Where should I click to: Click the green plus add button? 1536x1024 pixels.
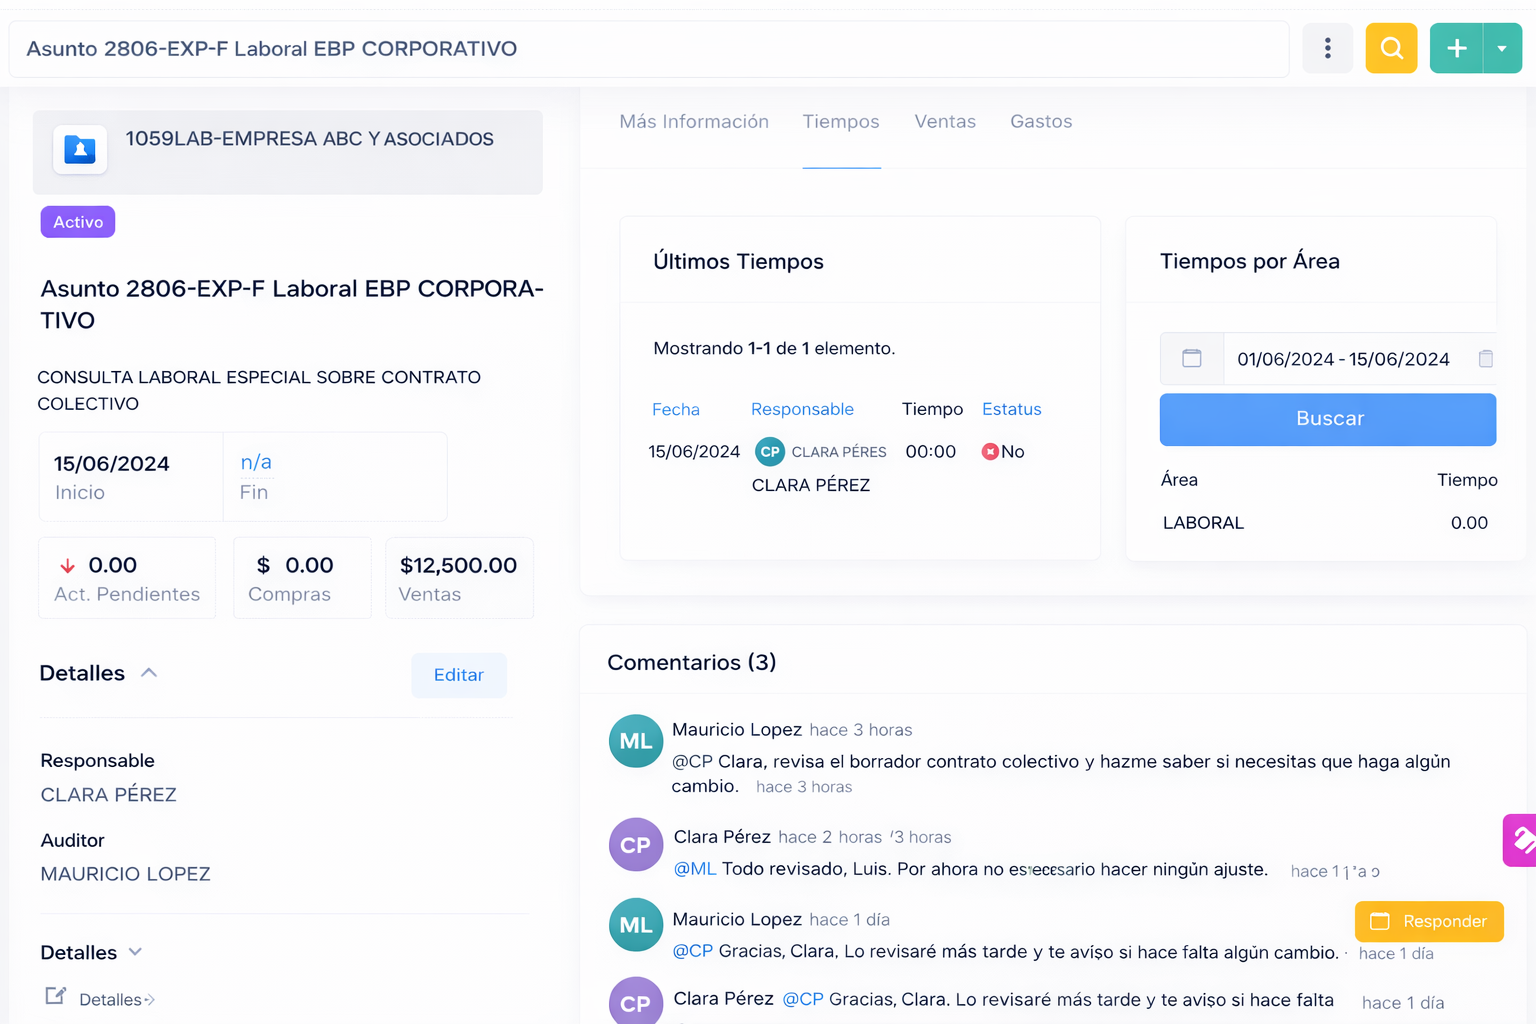tap(1456, 48)
